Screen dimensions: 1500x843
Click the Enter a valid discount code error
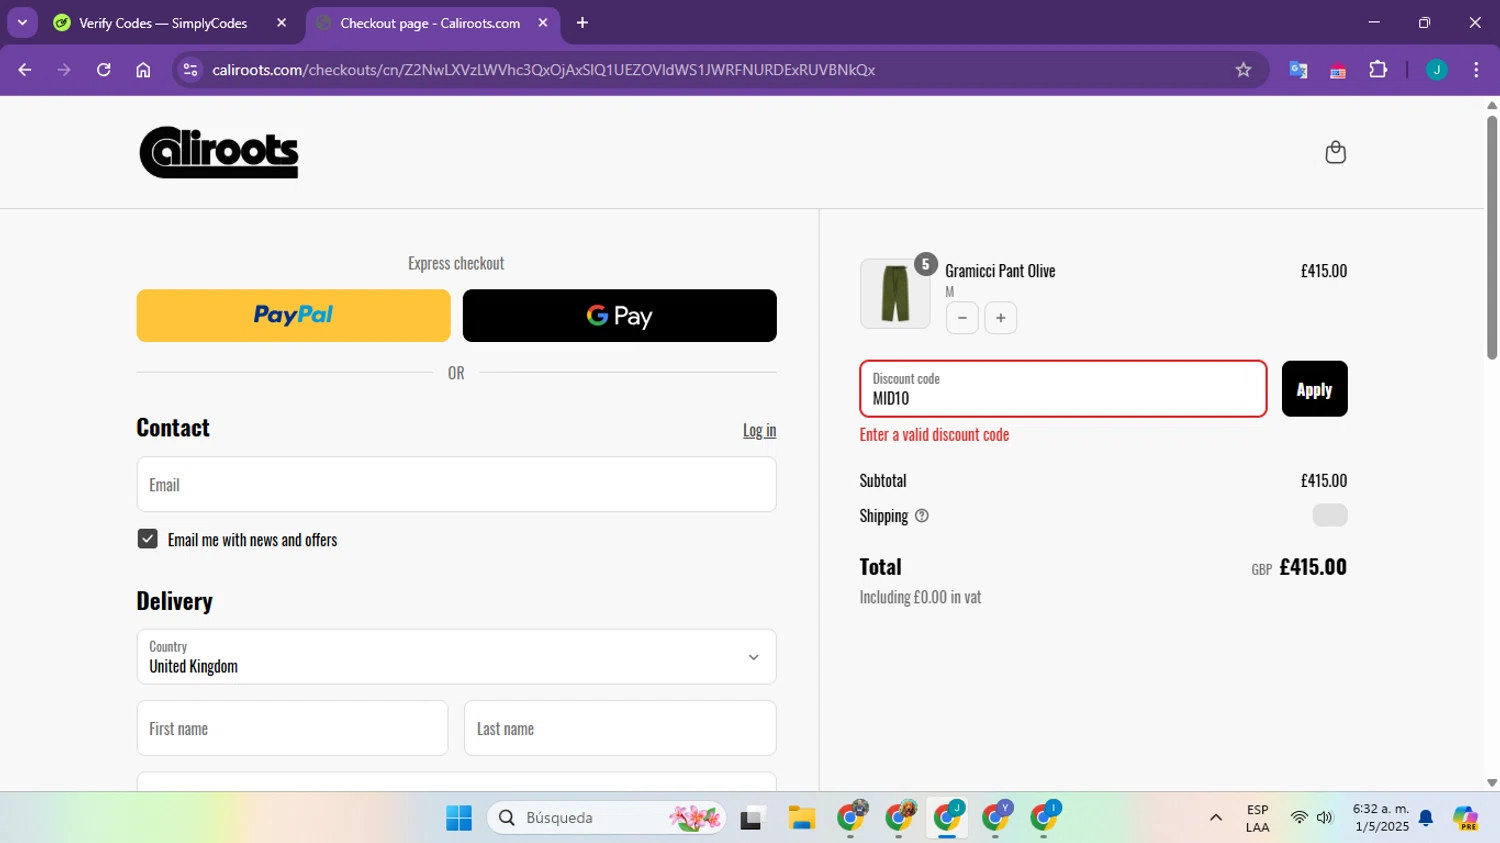click(x=934, y=435)
